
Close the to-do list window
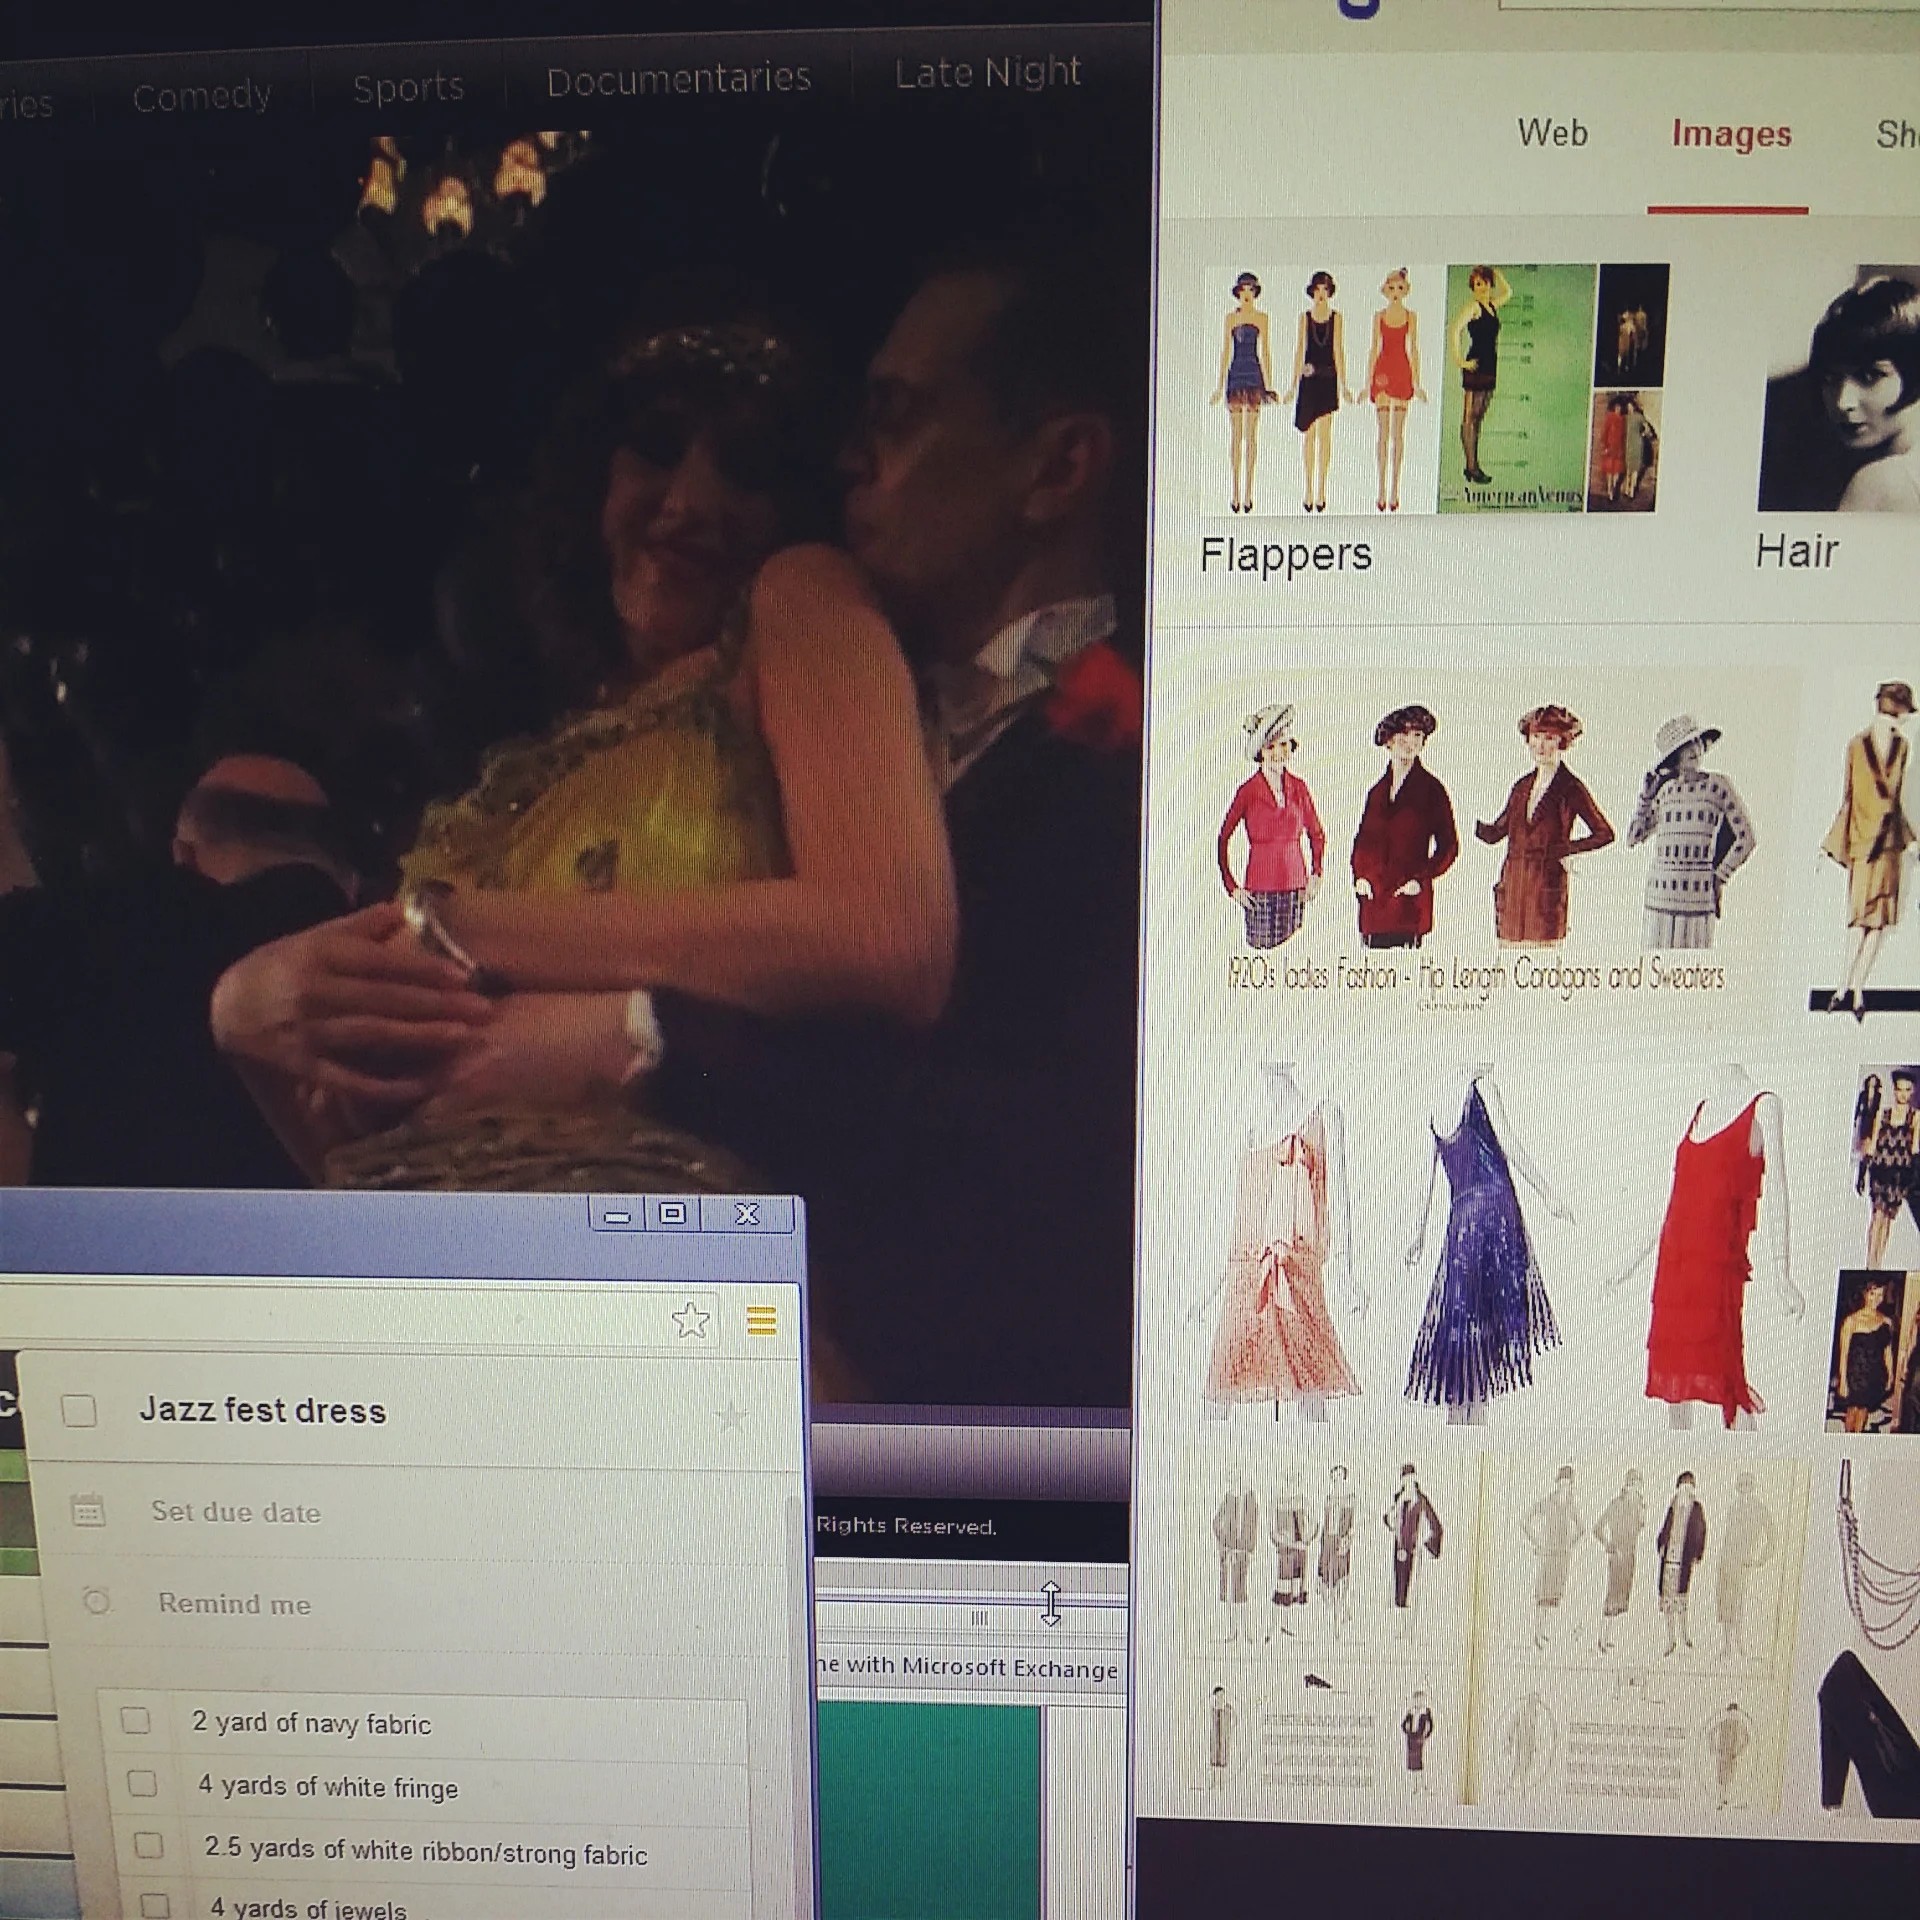coord(747,1214)
